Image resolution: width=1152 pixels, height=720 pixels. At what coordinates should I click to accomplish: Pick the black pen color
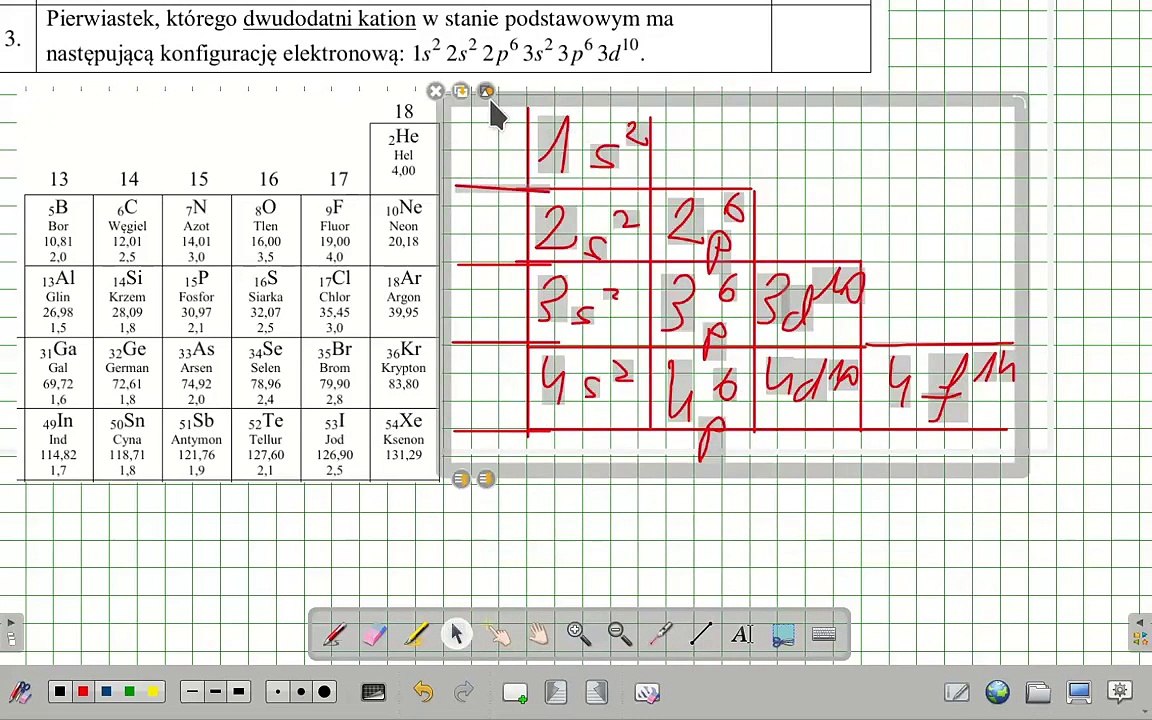[60, 692]
